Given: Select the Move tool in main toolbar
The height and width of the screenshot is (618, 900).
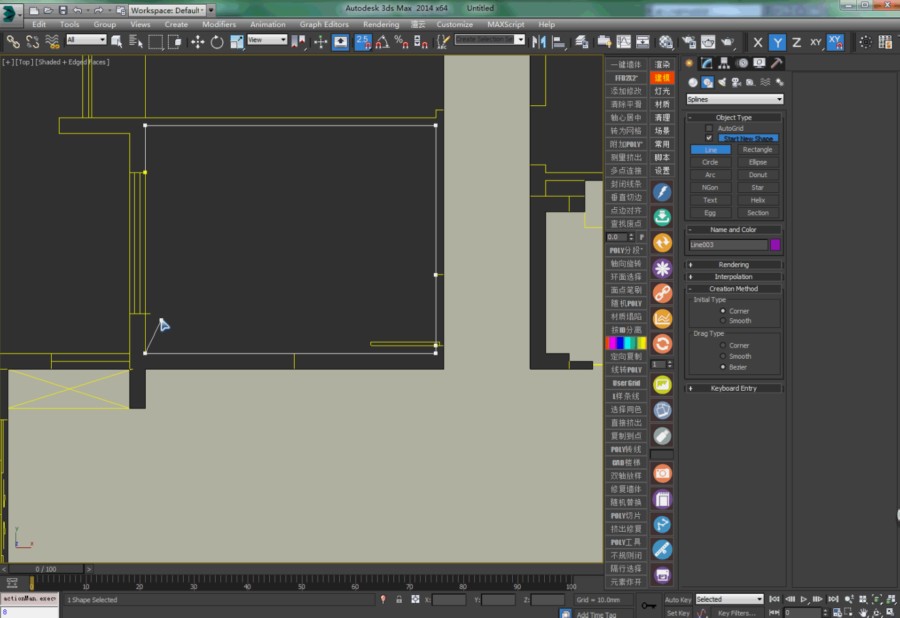Looking at the screenshot, I should [x=197, y=42].
